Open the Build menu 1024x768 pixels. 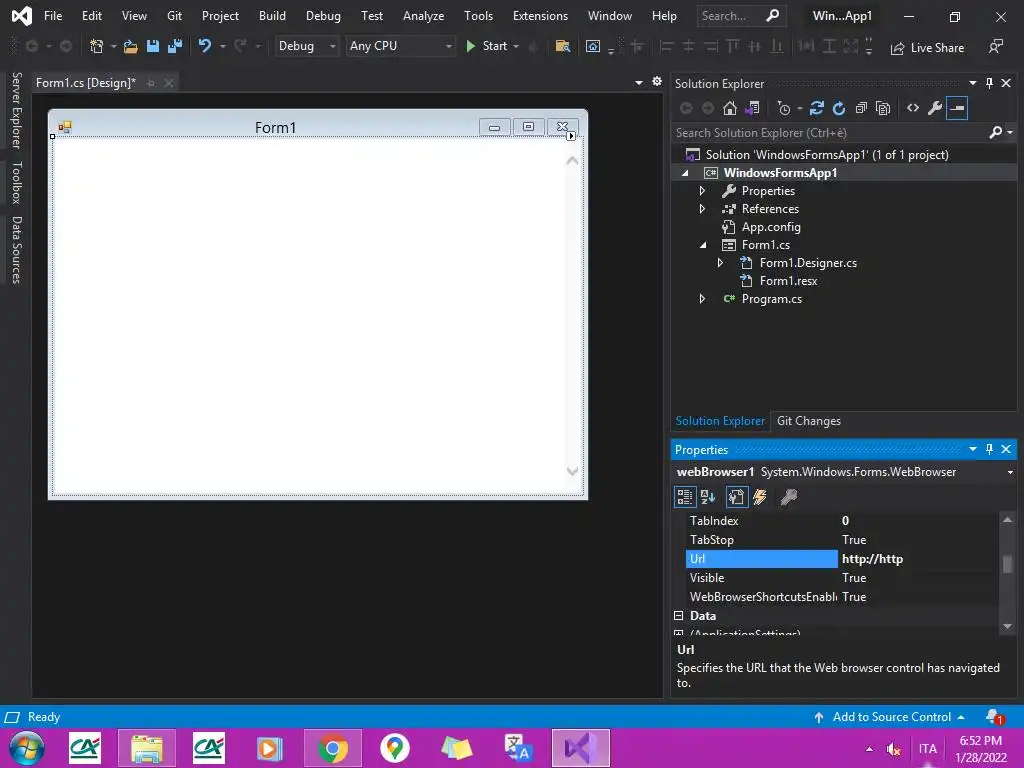pyautogui.click(x=272, y=16)
